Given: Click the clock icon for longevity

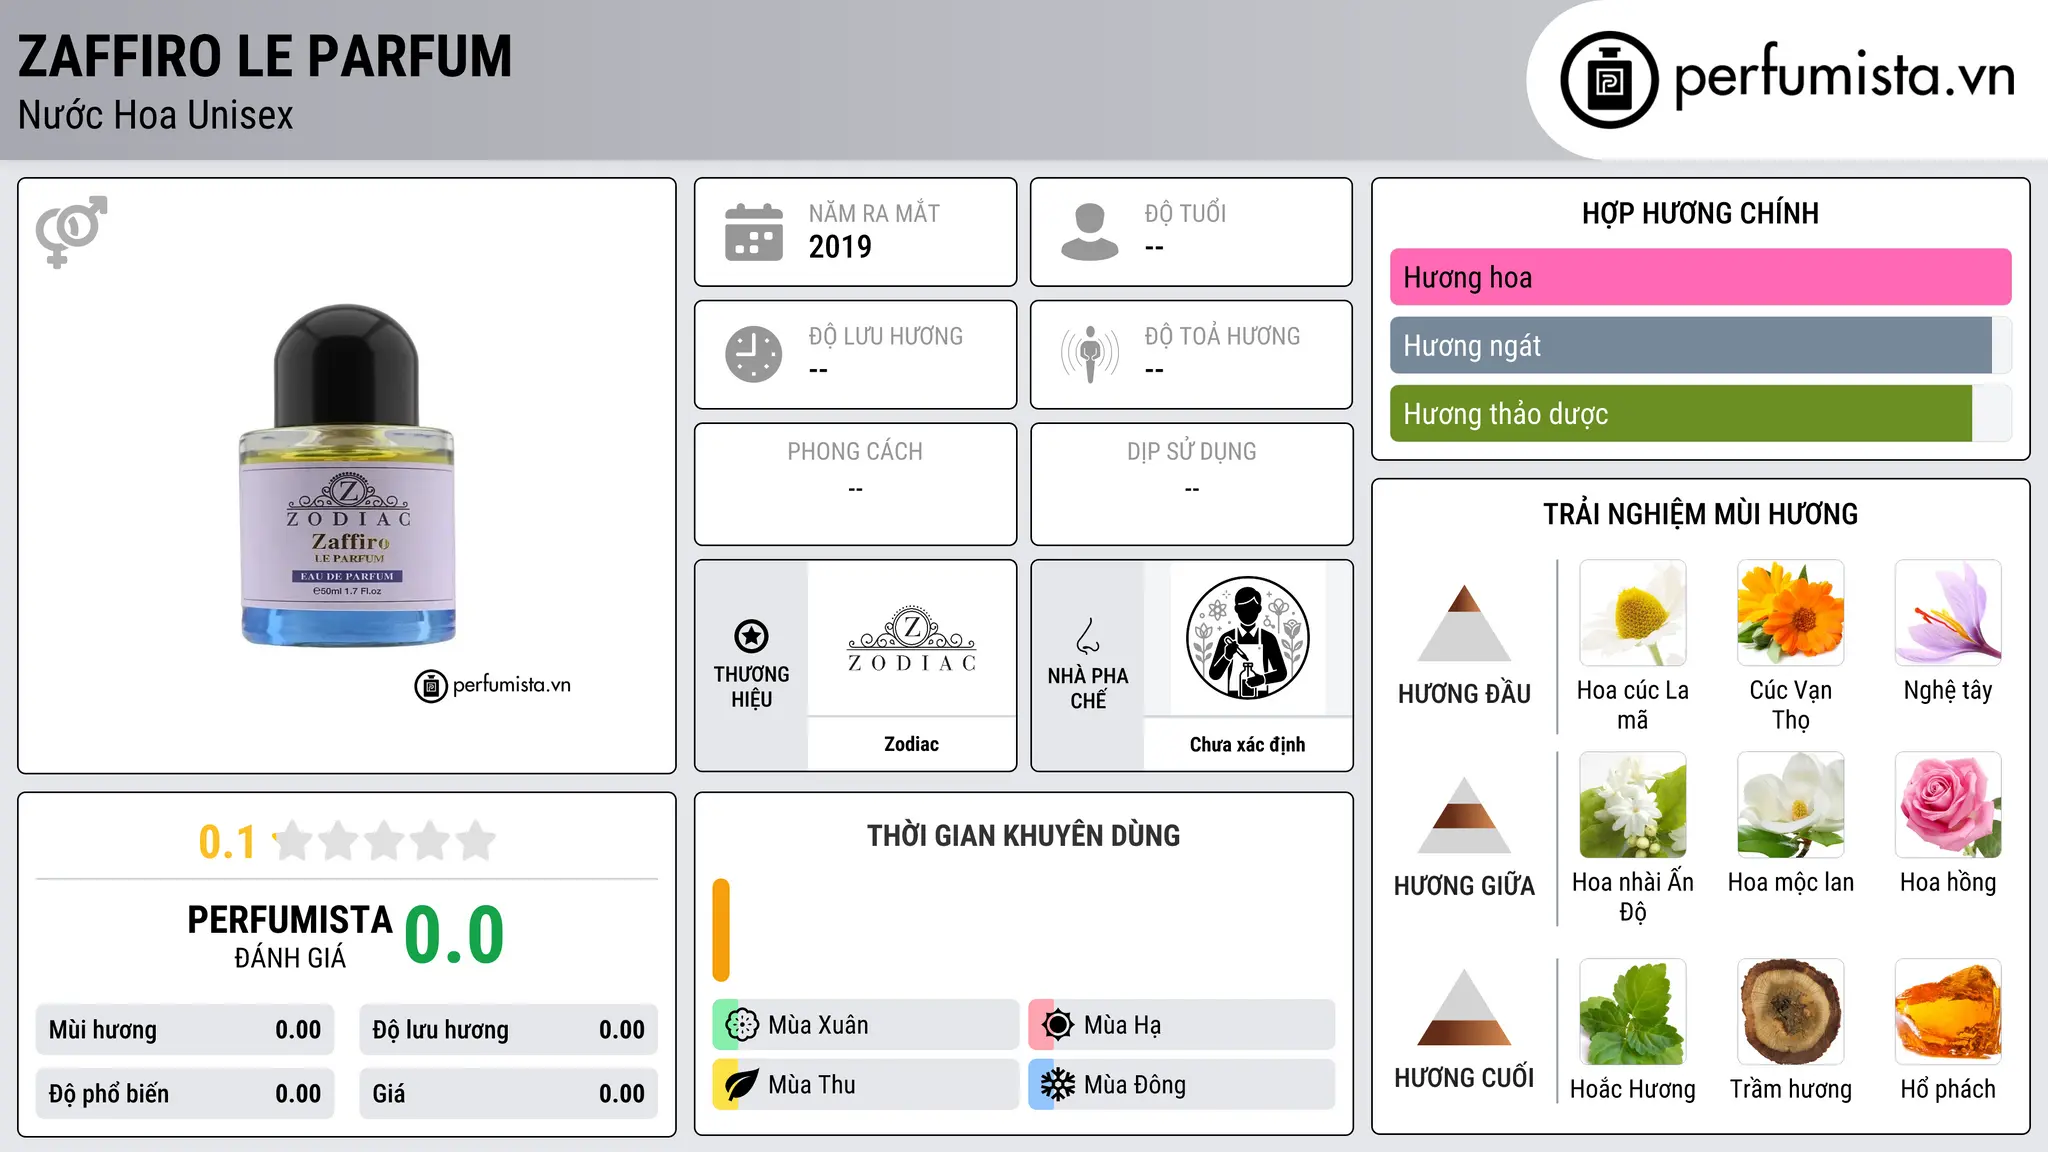Looking at the screenshot, I should coord(754,354).
